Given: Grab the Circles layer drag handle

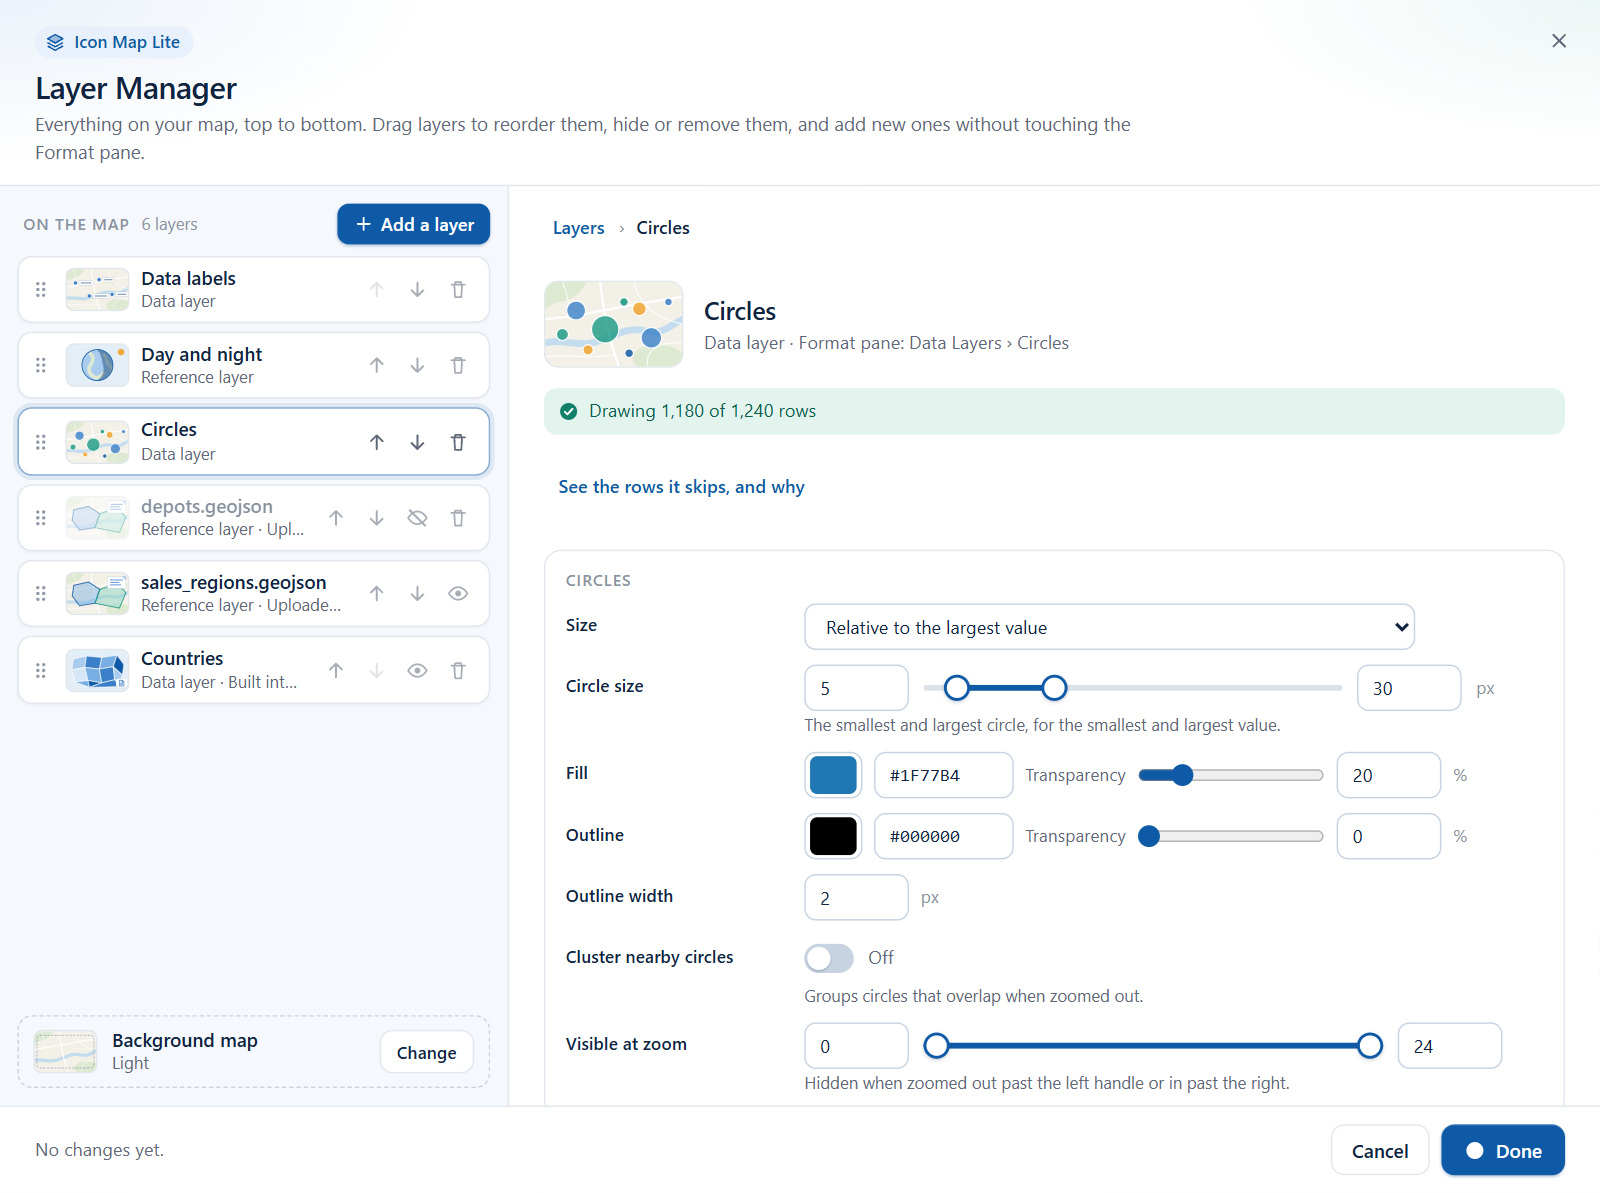Looking at the screenshot, I should pos(41,442).
